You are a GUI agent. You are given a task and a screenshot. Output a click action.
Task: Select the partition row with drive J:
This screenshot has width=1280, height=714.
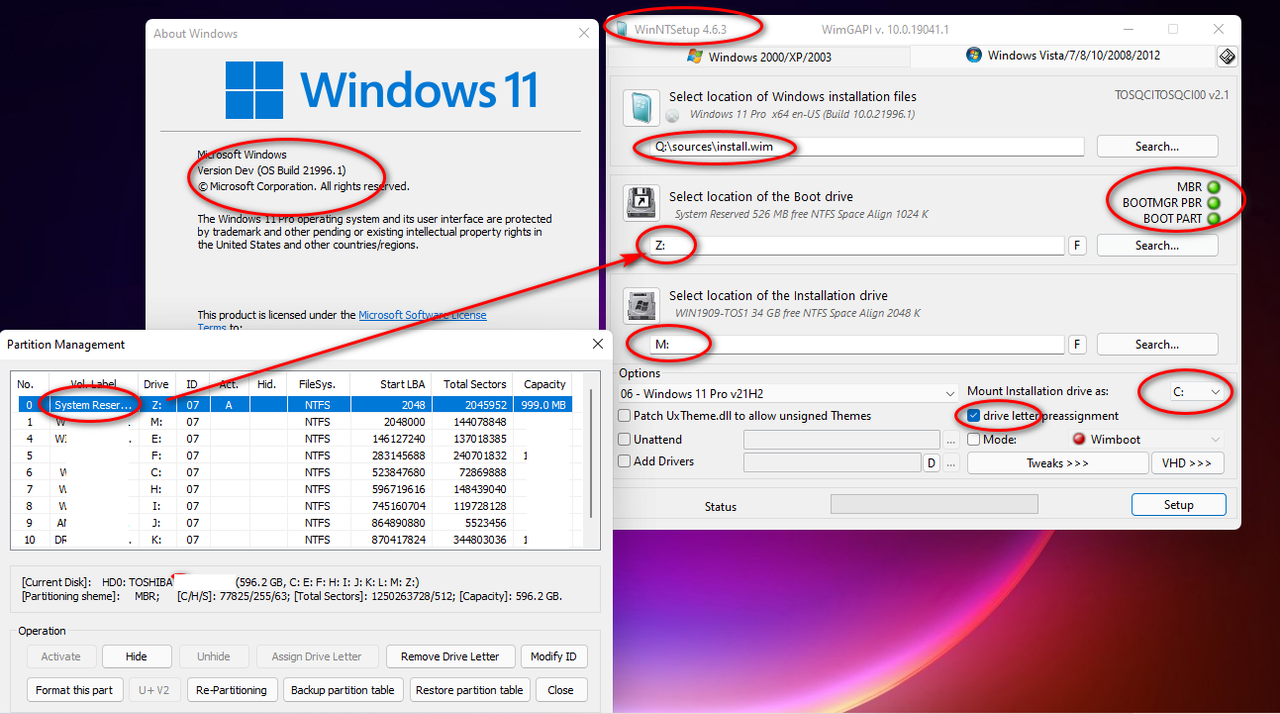click(x=293, y=523)
